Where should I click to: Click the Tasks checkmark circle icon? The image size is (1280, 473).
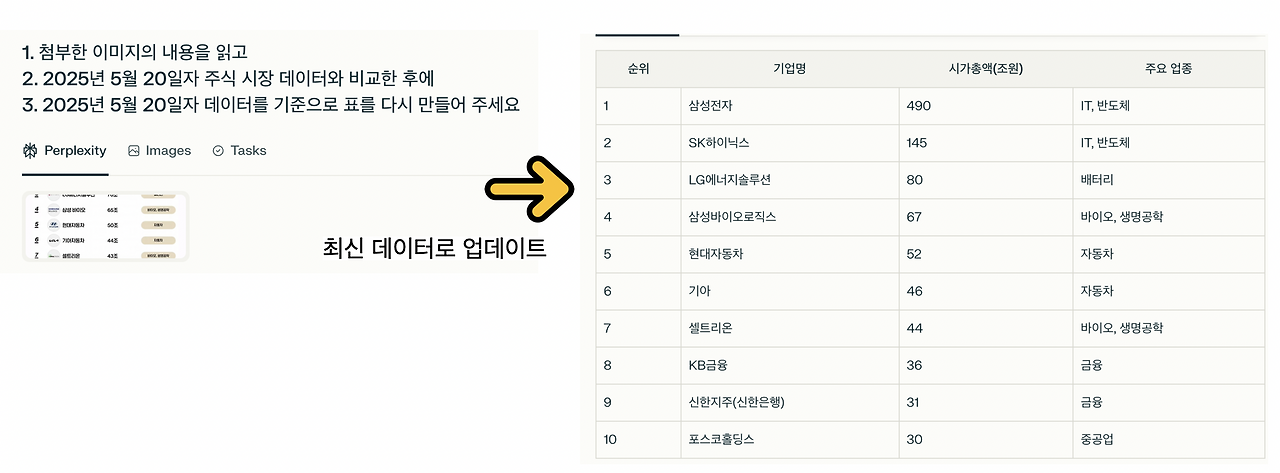click(218, 151)
